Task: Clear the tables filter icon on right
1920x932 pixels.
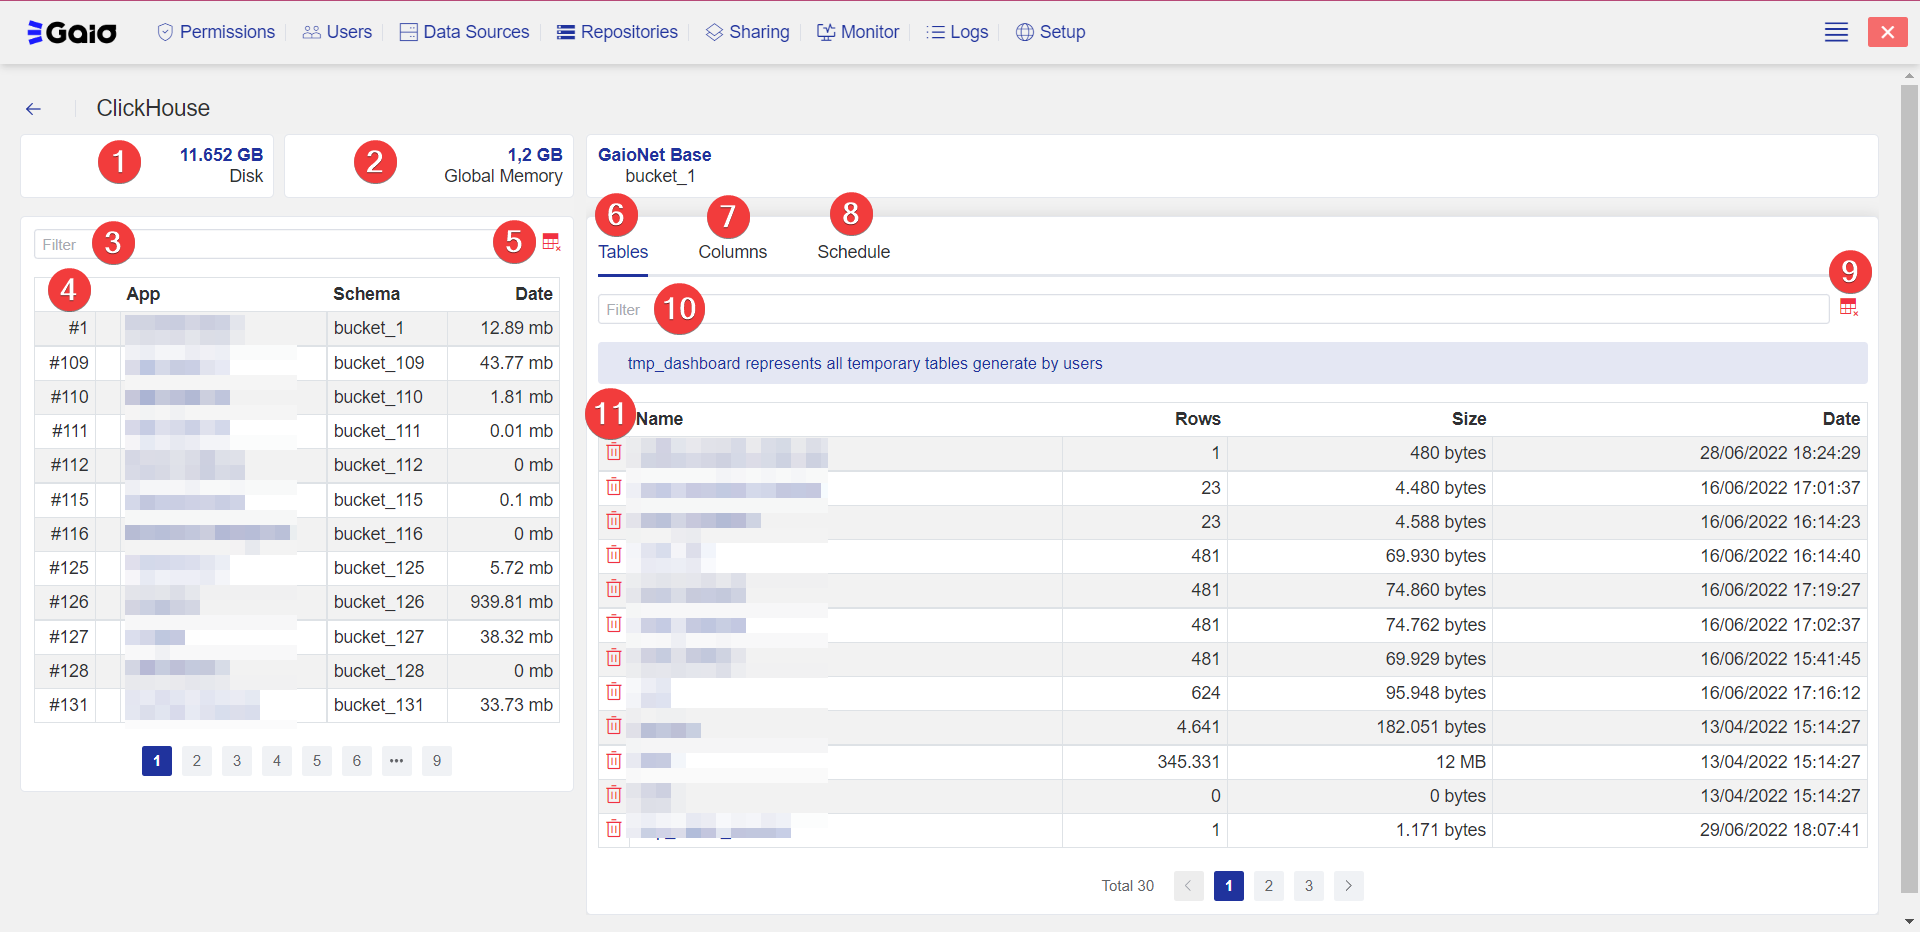Action: point(1849,308)
